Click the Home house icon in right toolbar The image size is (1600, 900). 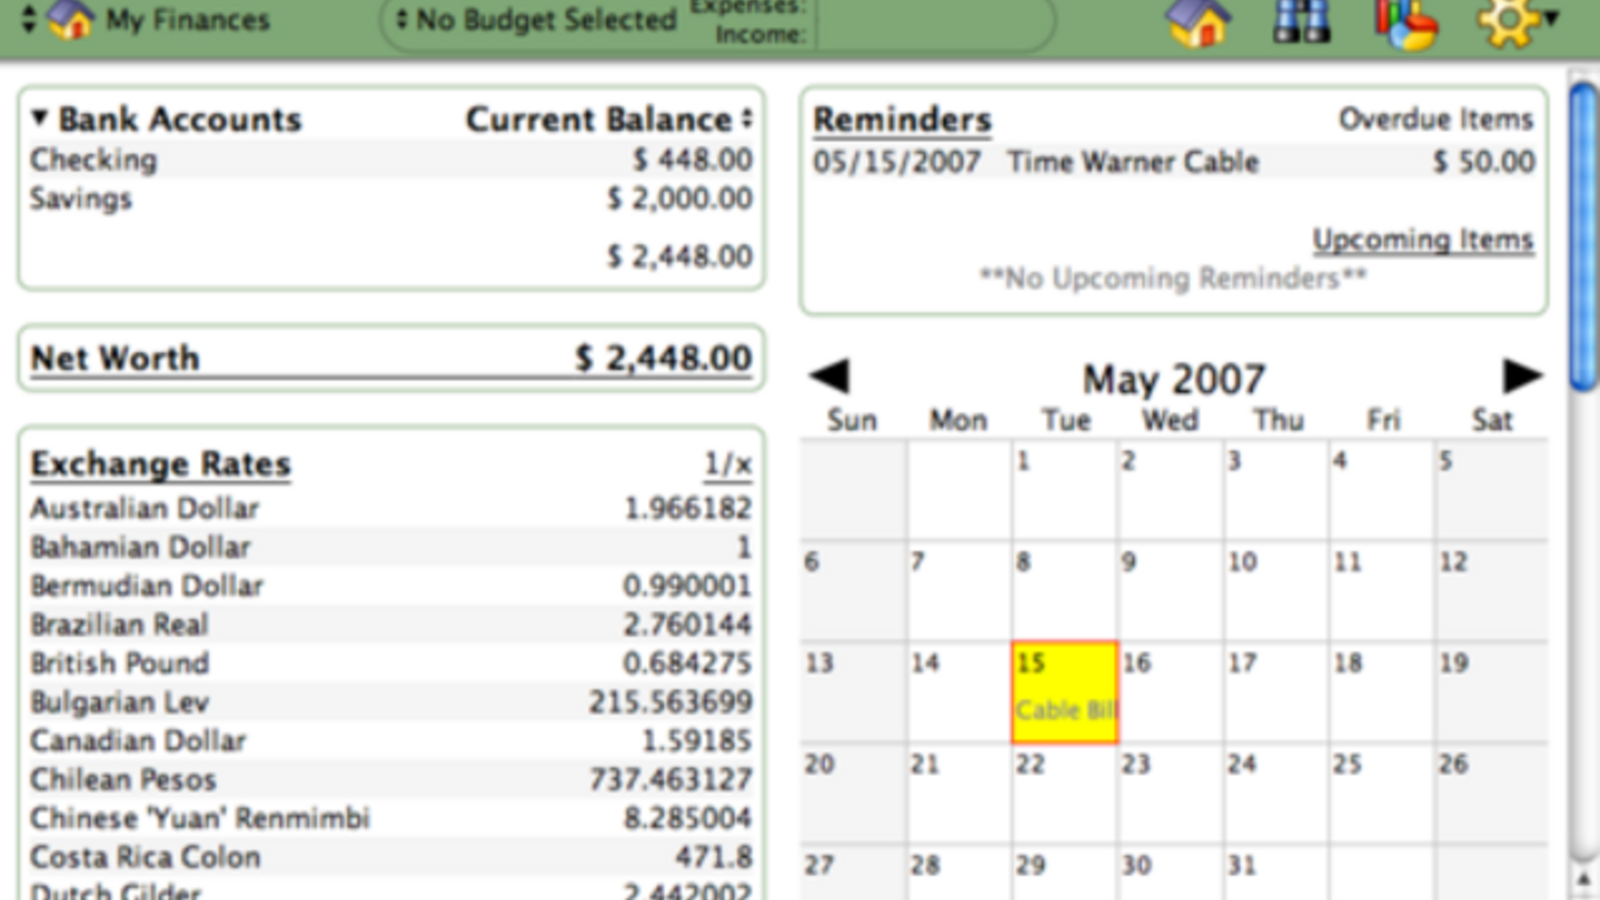pos(1198,22)
